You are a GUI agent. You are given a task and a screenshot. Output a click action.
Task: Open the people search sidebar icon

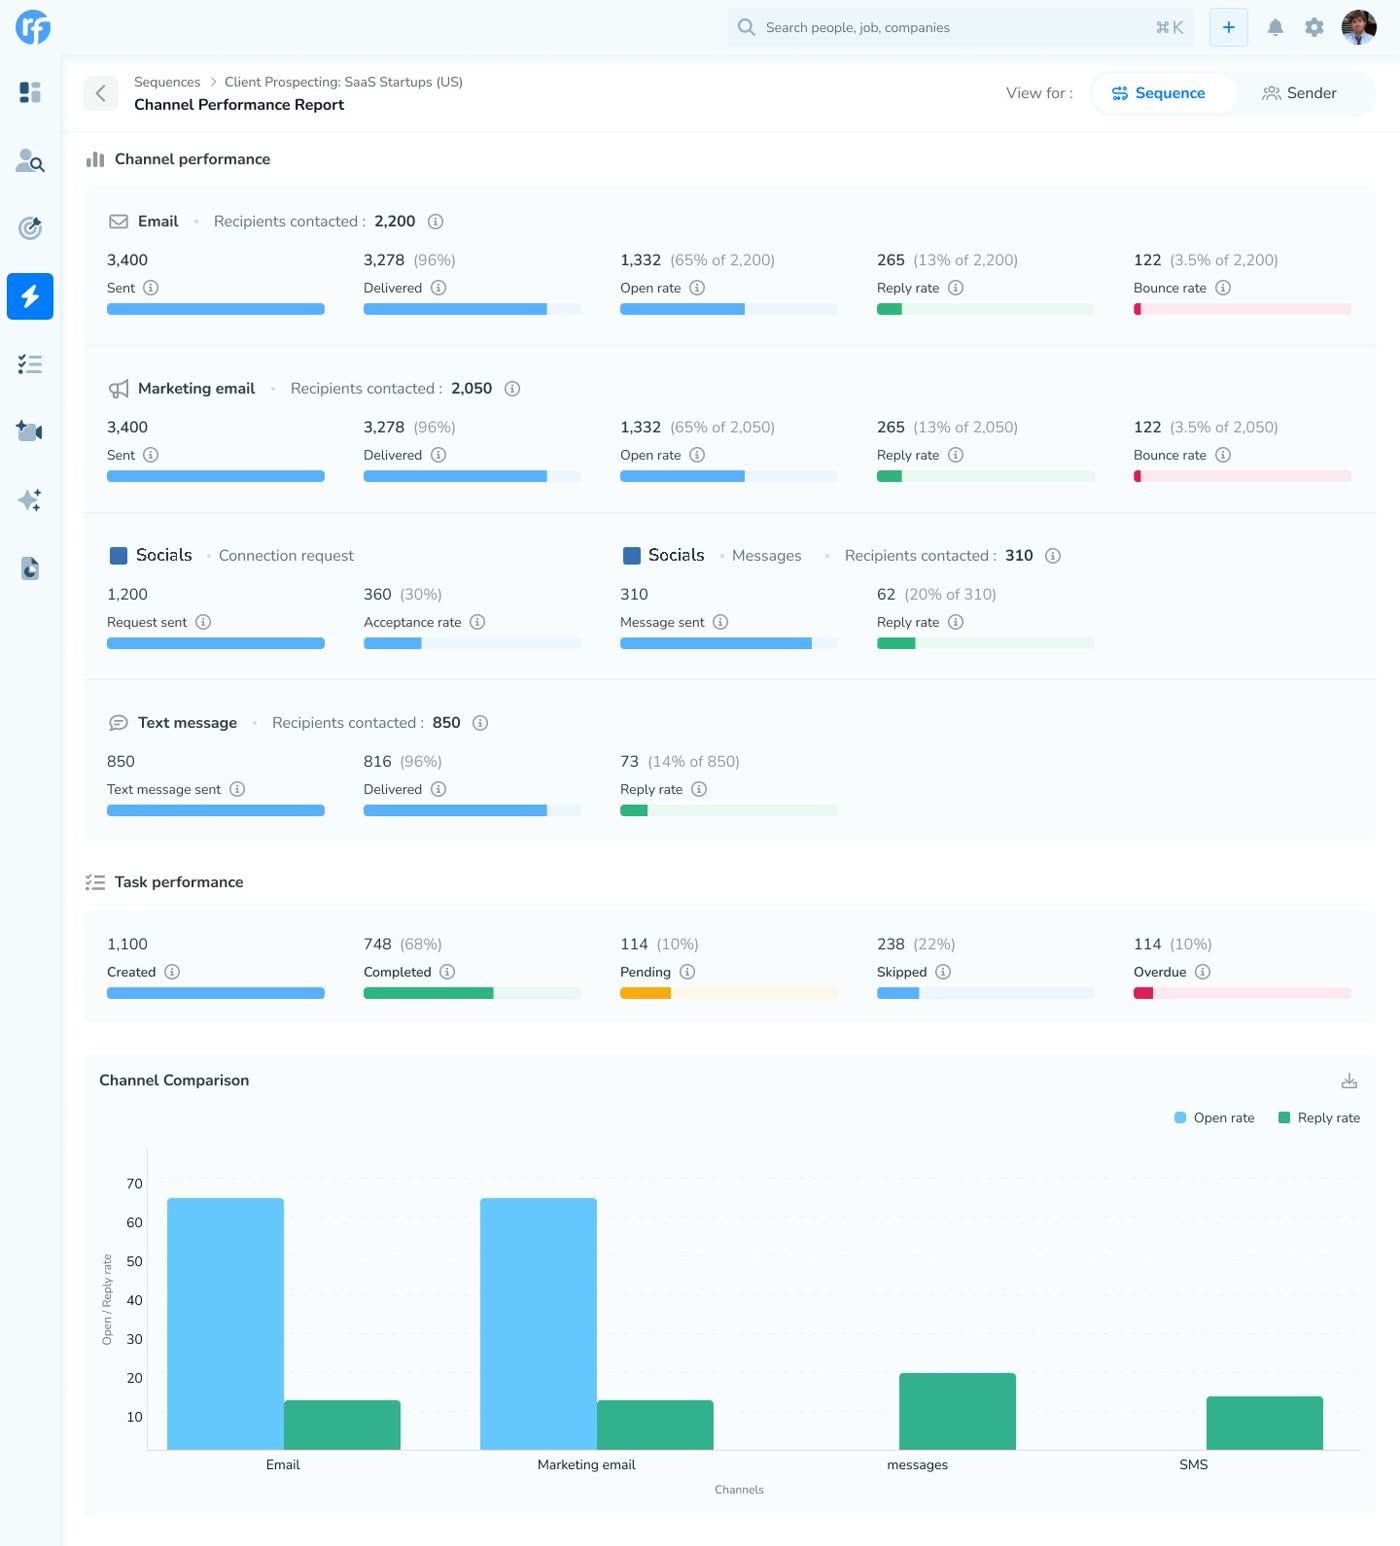(30, 160)
